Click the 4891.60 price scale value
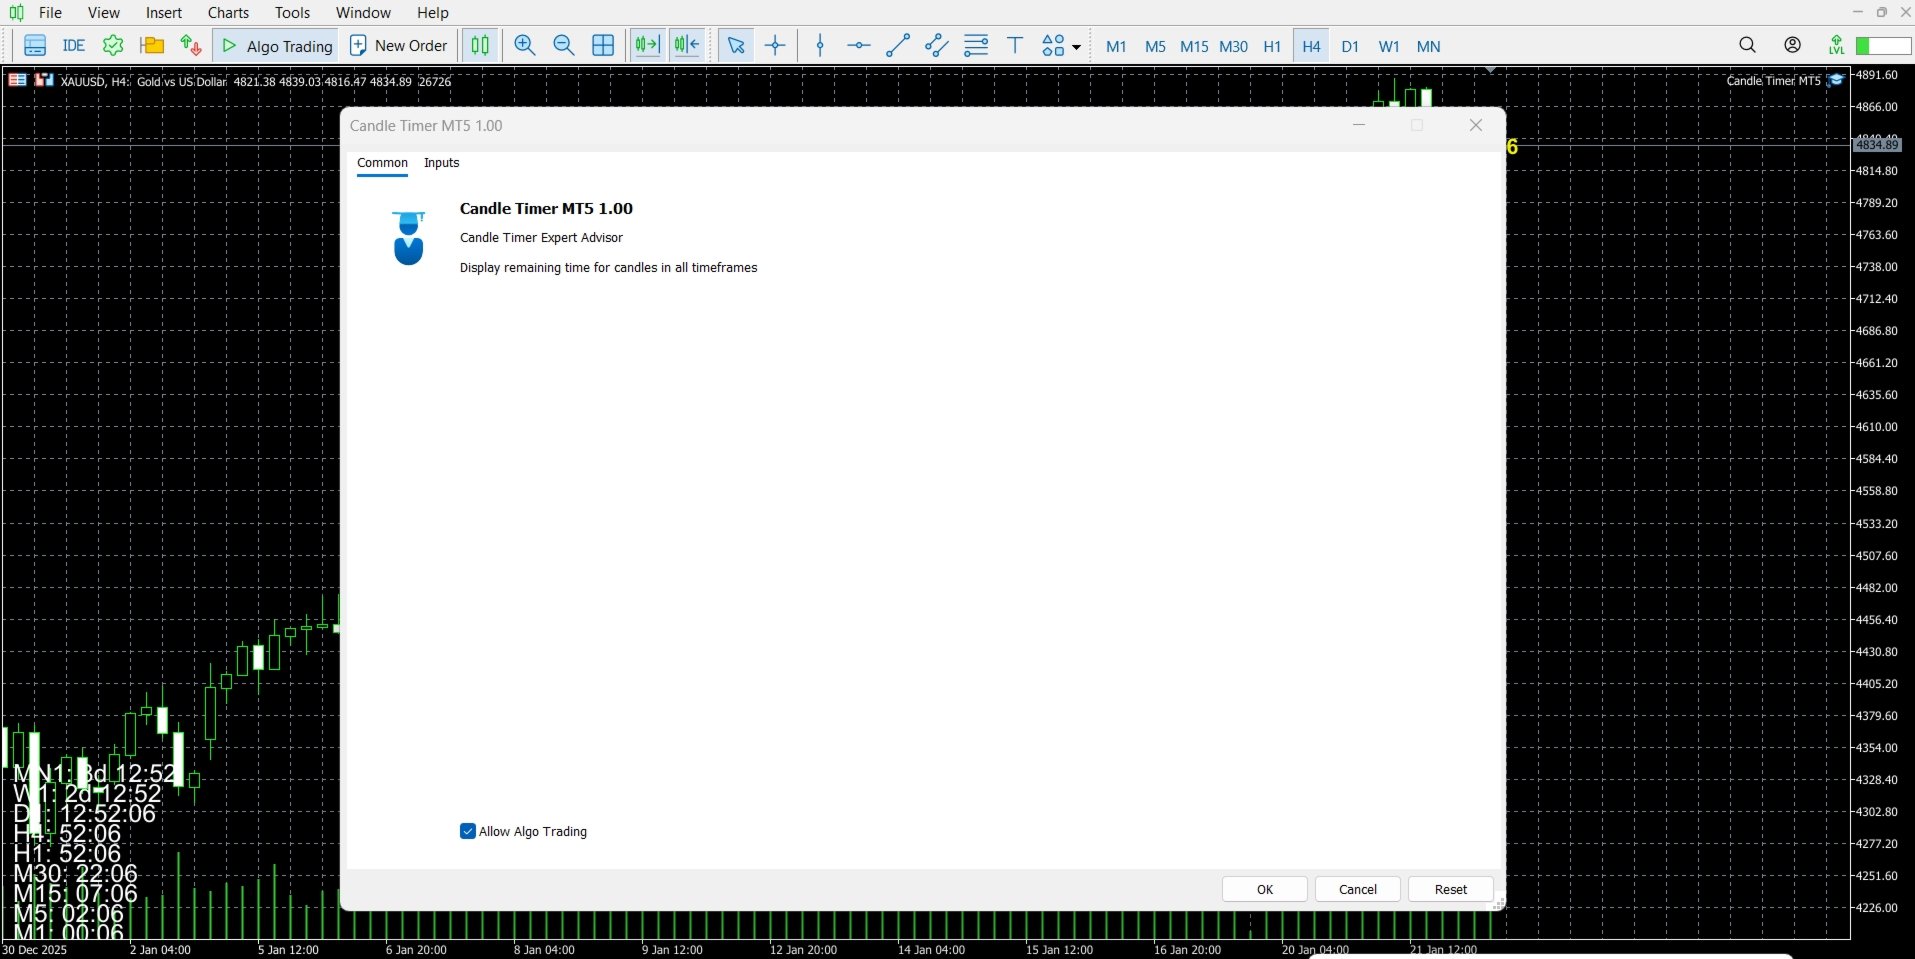 1877,75
